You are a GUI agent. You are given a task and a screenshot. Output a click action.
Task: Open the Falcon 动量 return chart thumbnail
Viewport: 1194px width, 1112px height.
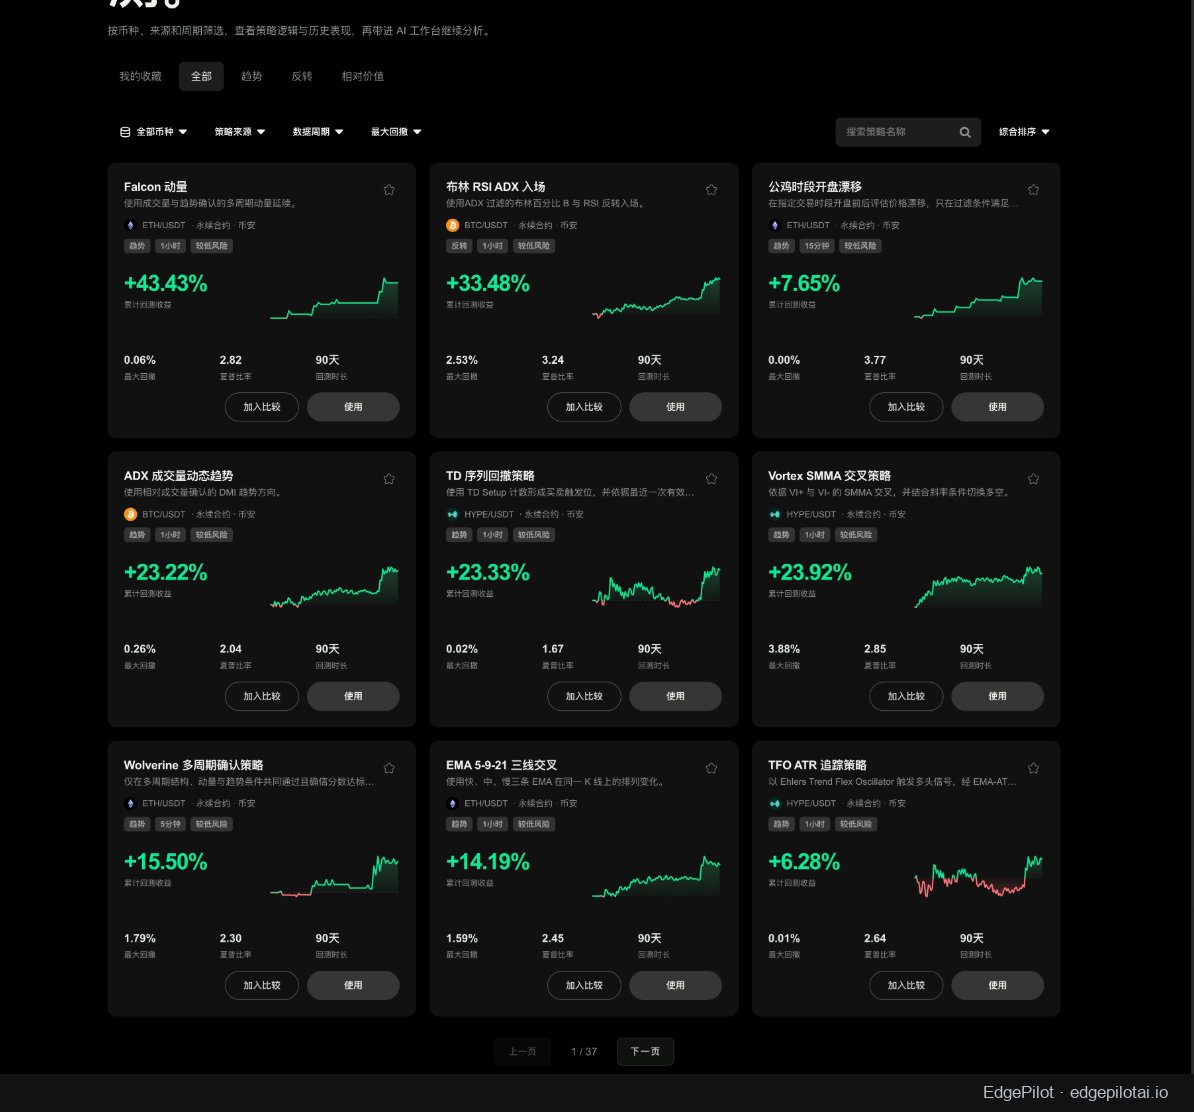tap(334, 298)
